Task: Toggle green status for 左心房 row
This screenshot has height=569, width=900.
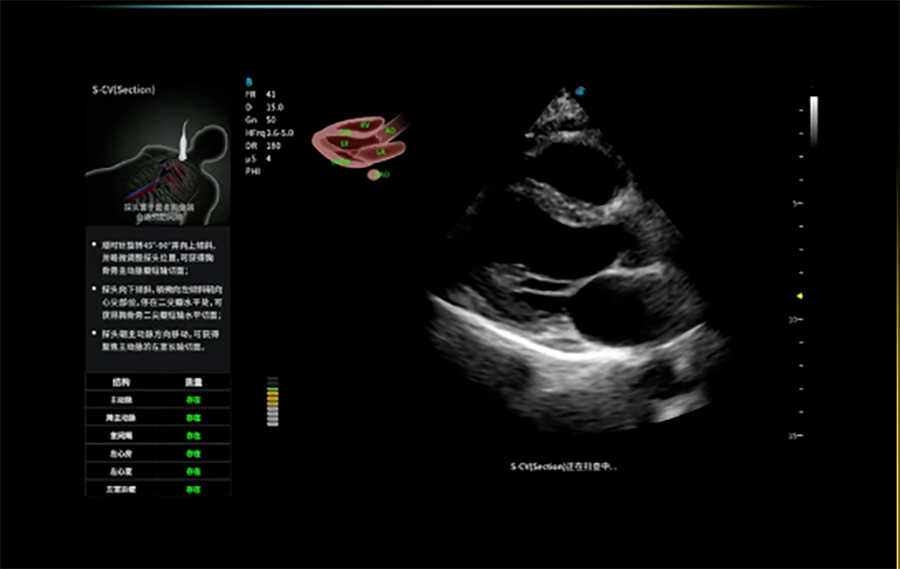Action: 193,453
